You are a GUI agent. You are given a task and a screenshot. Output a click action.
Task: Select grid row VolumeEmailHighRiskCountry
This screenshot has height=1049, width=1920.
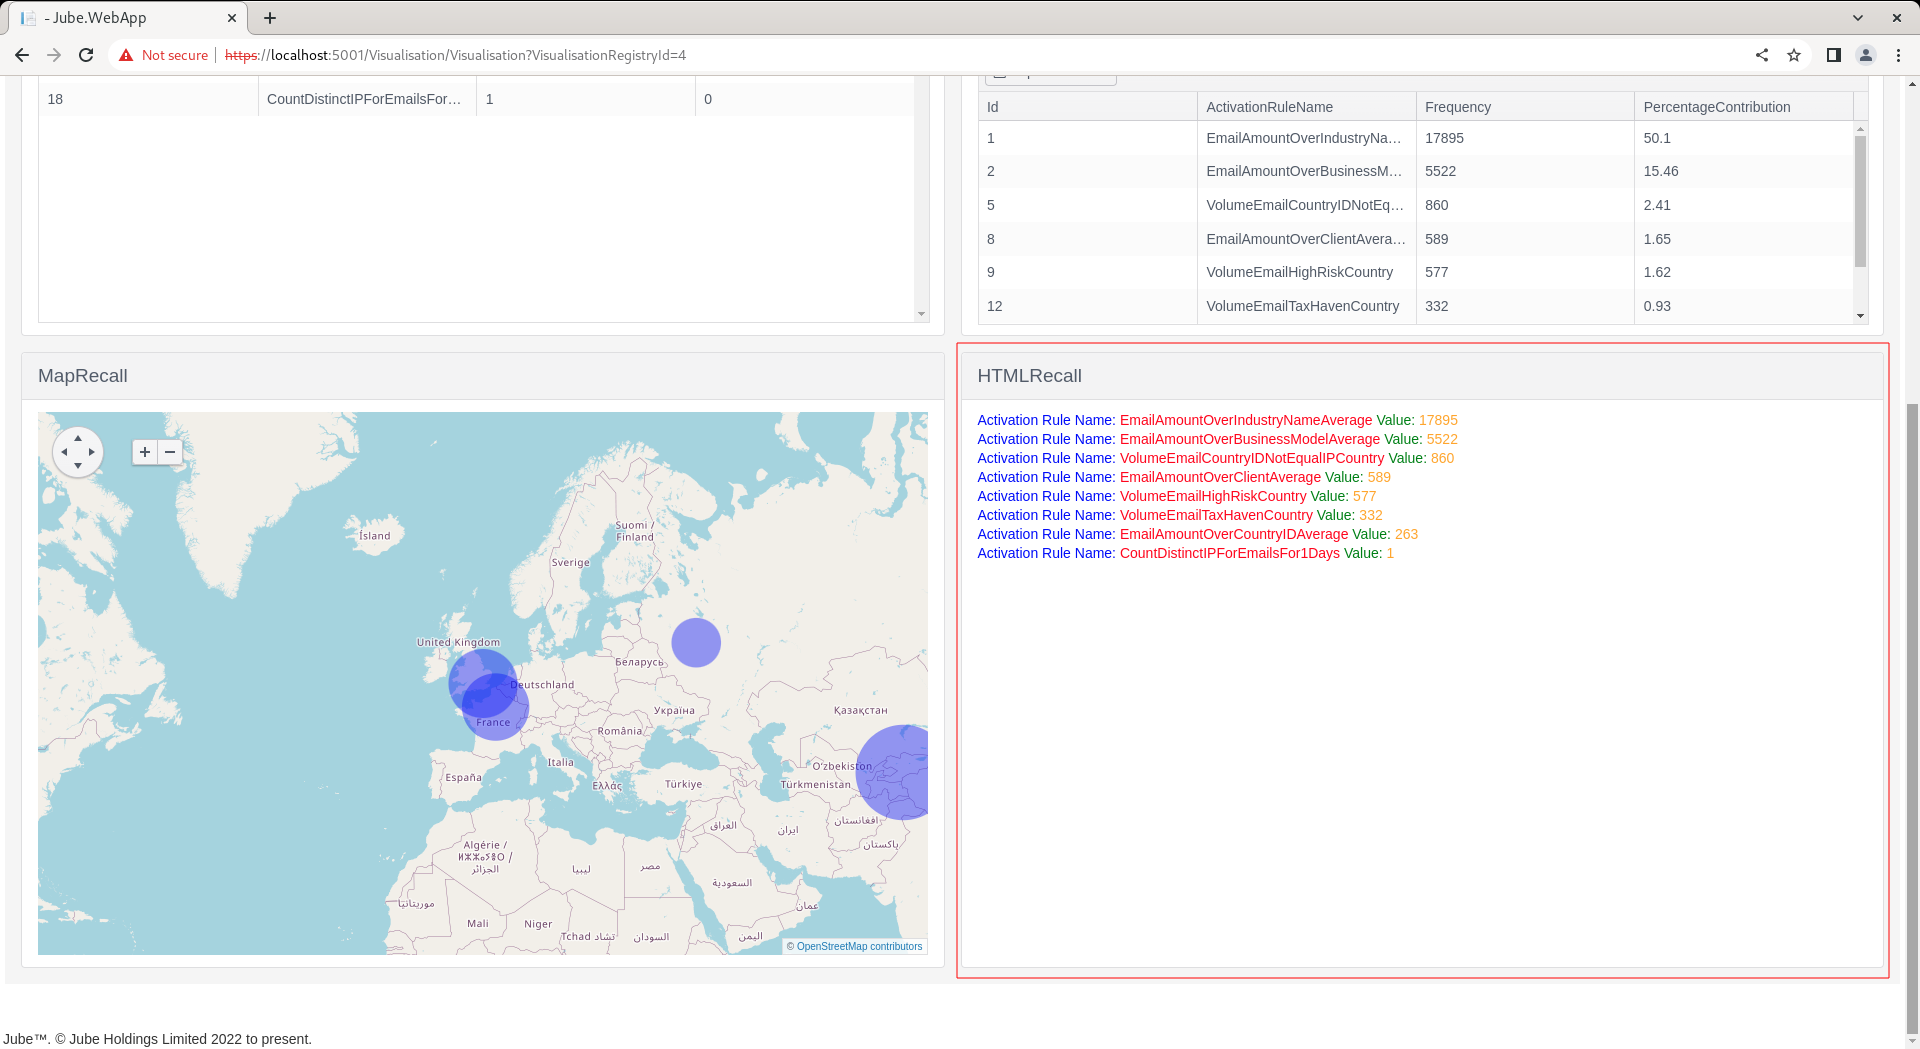(1416, 272)
